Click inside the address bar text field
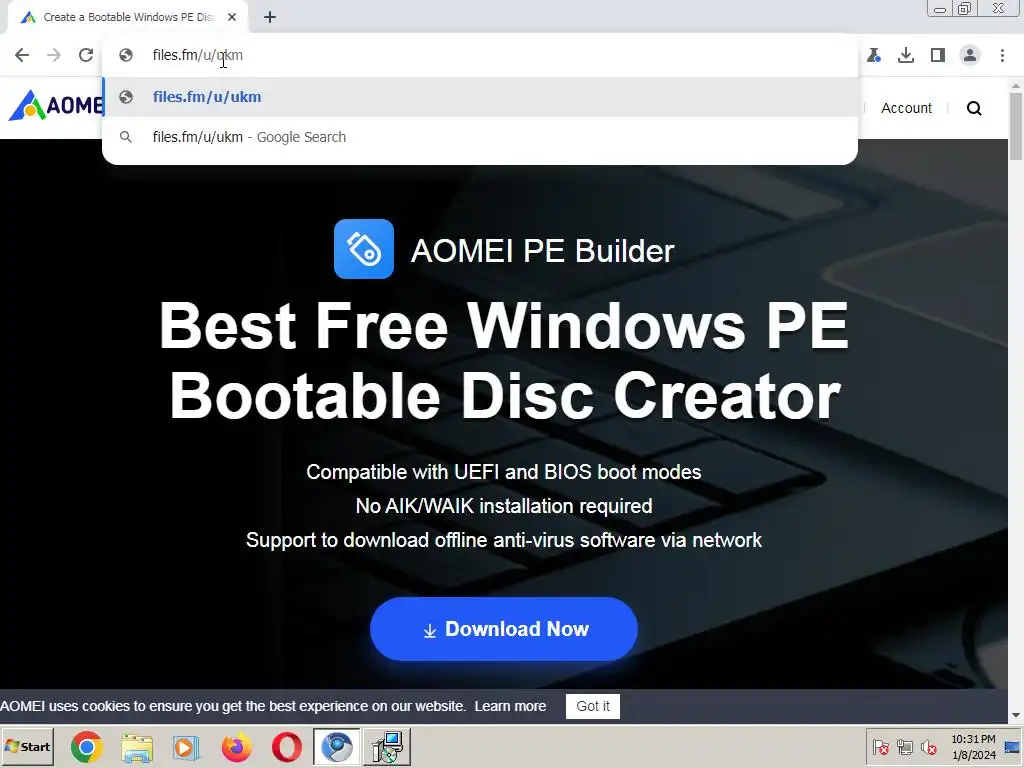This screenshot has height=768, width=1024. [x=479, y=55]
